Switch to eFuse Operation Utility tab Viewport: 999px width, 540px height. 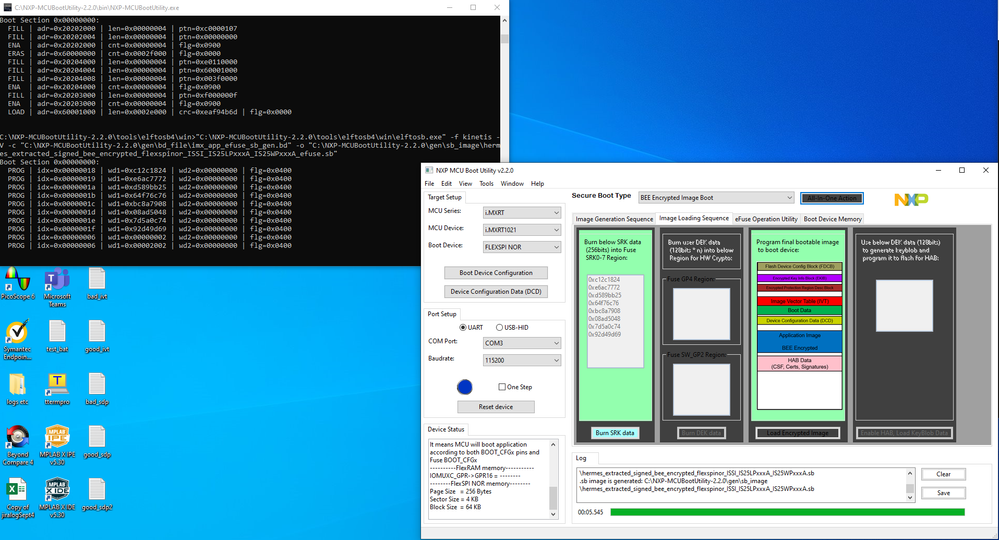coord(766,219)
